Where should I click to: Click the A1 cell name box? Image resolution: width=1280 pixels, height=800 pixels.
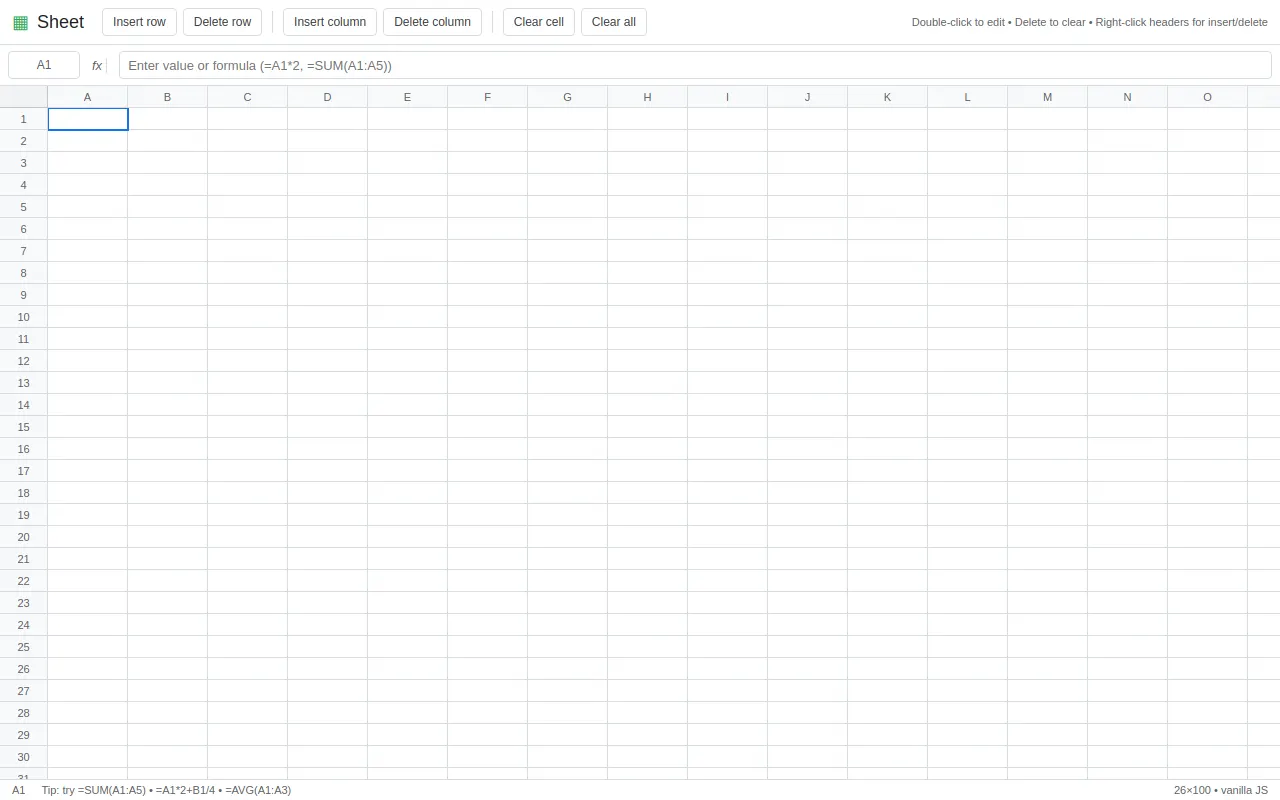click(44, 65)
